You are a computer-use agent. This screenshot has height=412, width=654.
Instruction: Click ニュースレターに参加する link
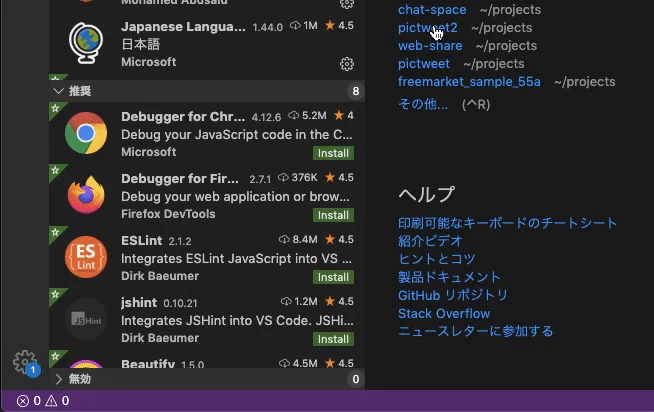tap(475, 331)
